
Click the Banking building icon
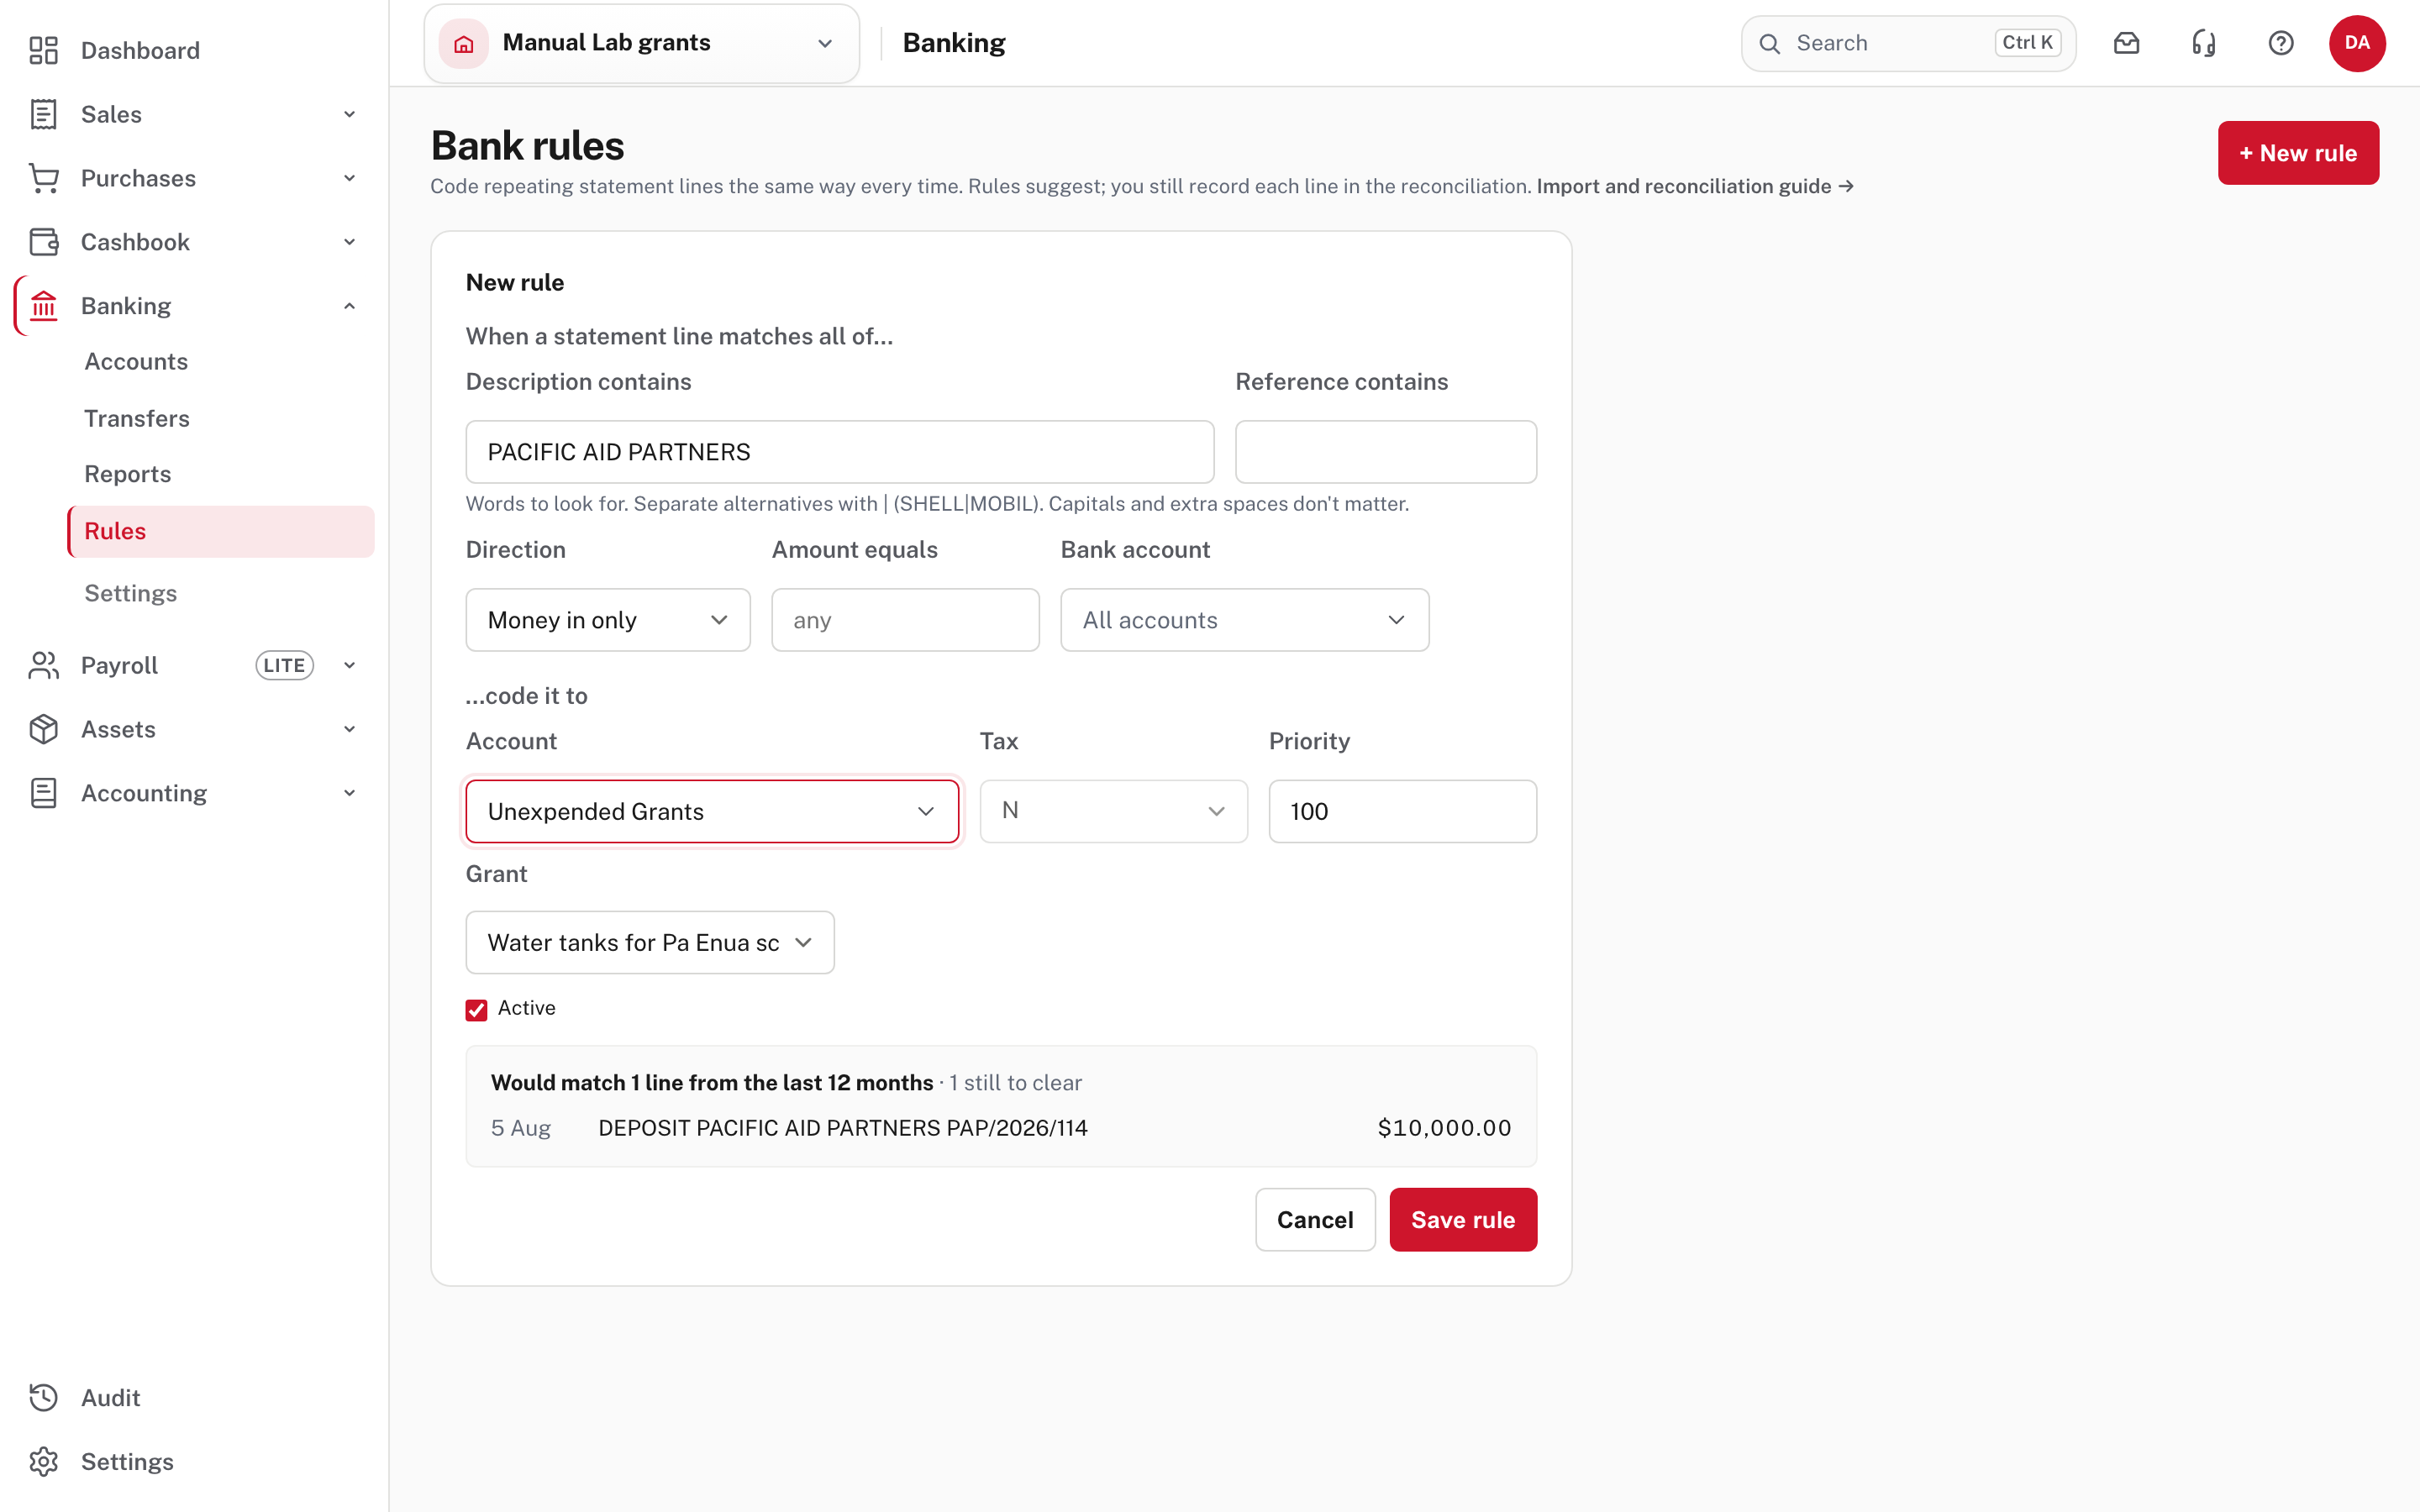[43, 306]
